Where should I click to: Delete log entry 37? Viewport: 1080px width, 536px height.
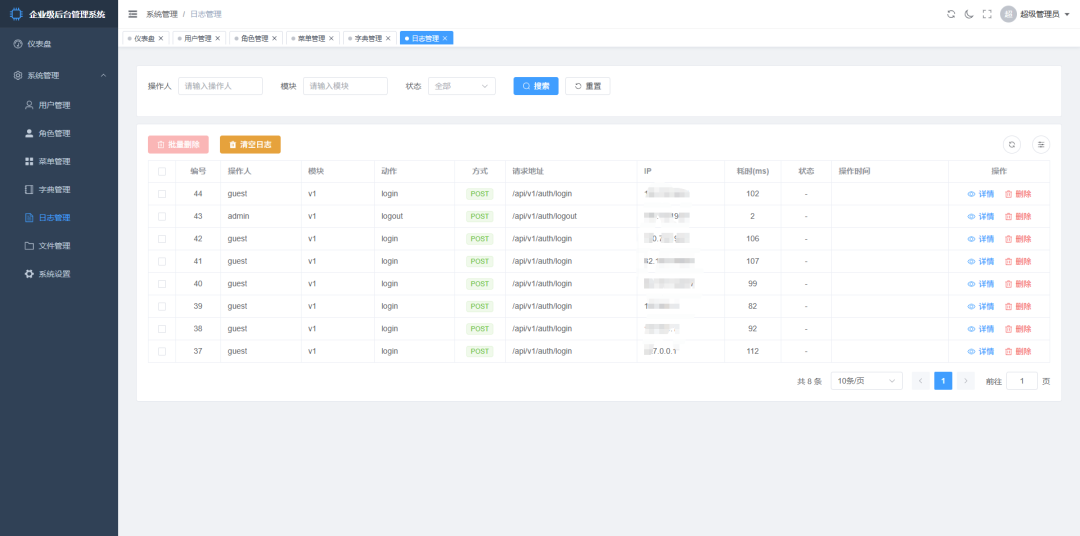click(1018, 351)
